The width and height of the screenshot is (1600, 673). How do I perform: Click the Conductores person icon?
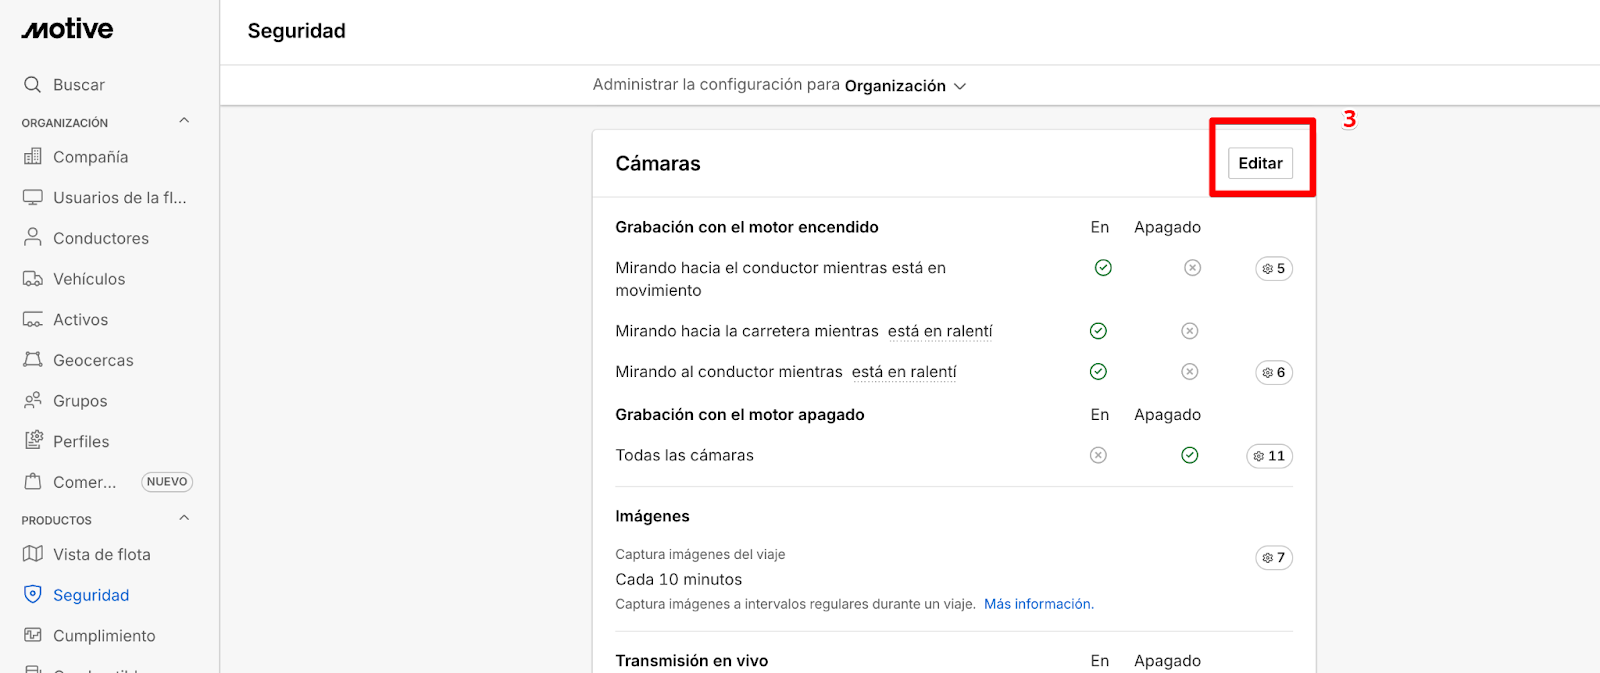tap(33, 237)
